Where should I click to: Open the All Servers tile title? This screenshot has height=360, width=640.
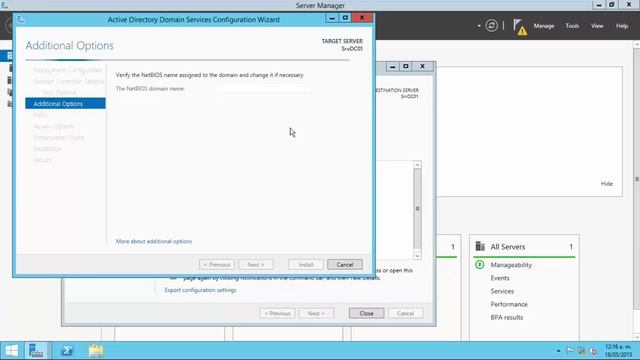508,247
